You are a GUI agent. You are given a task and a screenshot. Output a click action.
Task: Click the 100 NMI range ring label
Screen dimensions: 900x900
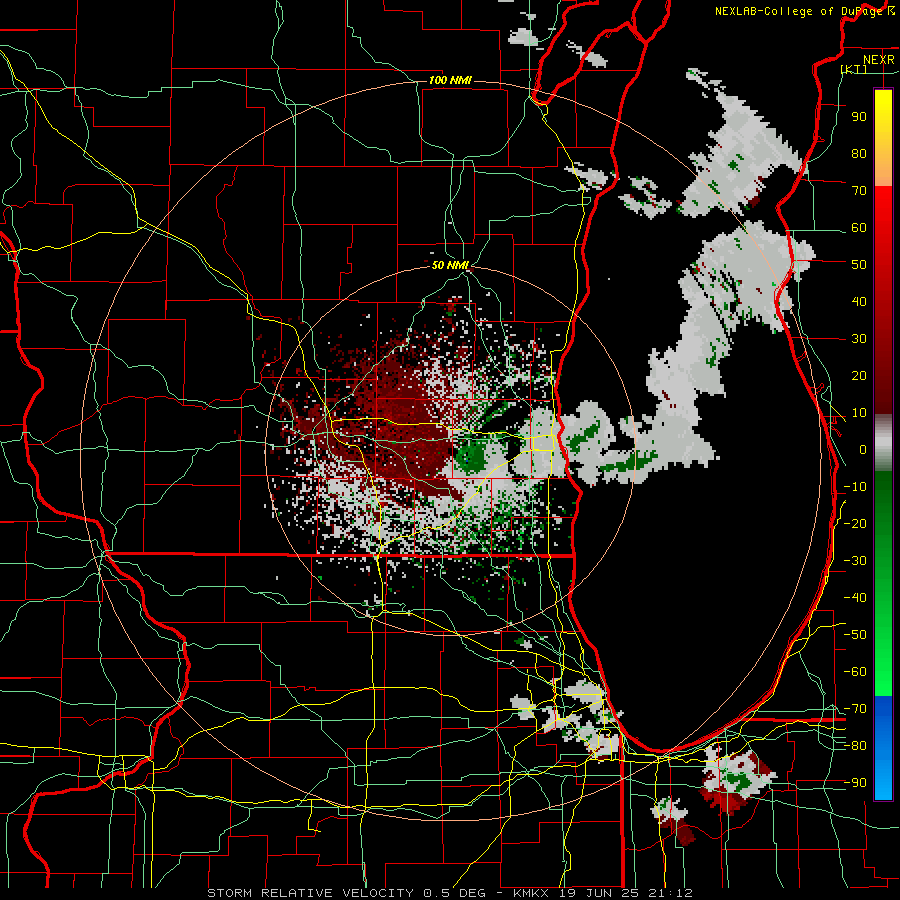click(450, 80)
